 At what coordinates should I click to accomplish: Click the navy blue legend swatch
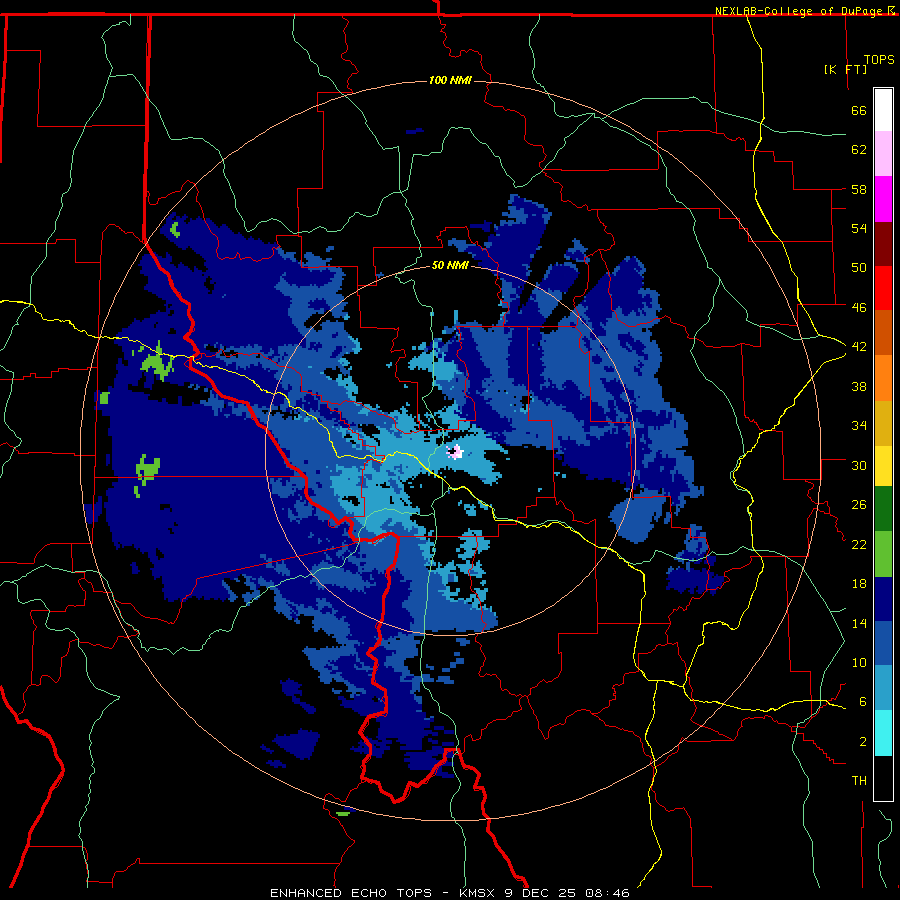click(883, 599)
